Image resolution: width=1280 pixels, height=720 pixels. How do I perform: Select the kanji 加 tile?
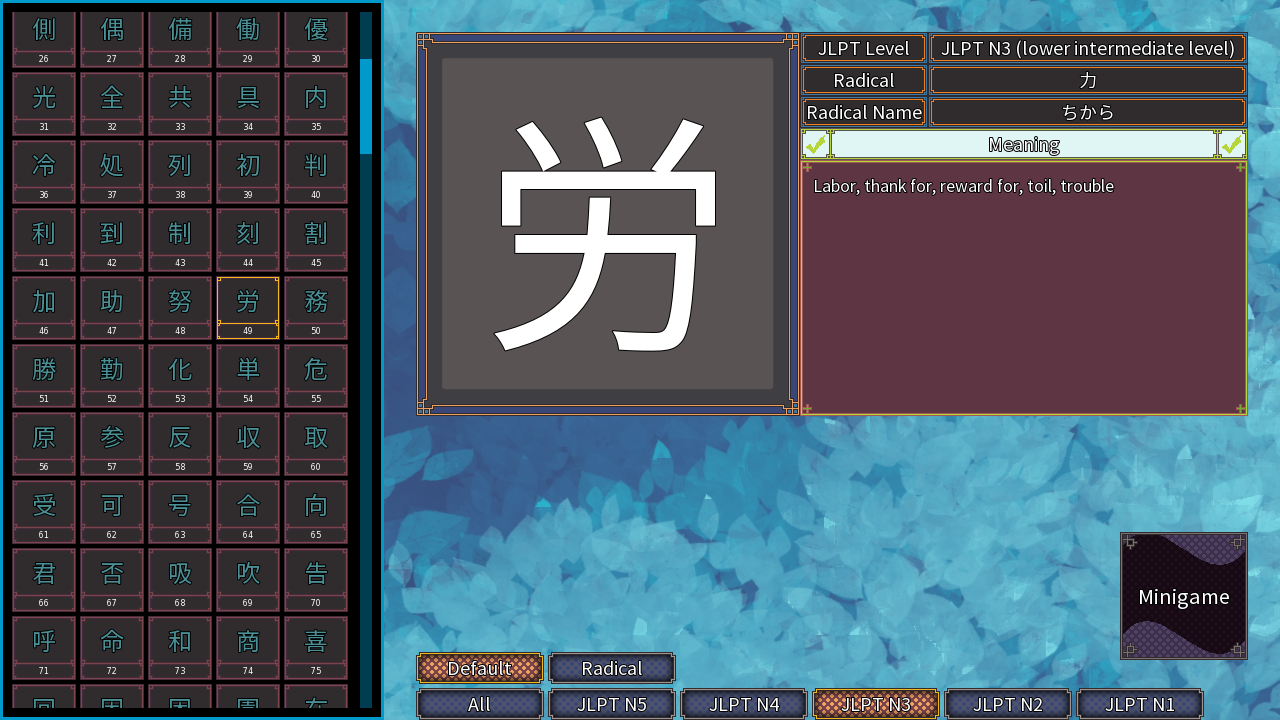pyautogui.click(x=44, y=303)
